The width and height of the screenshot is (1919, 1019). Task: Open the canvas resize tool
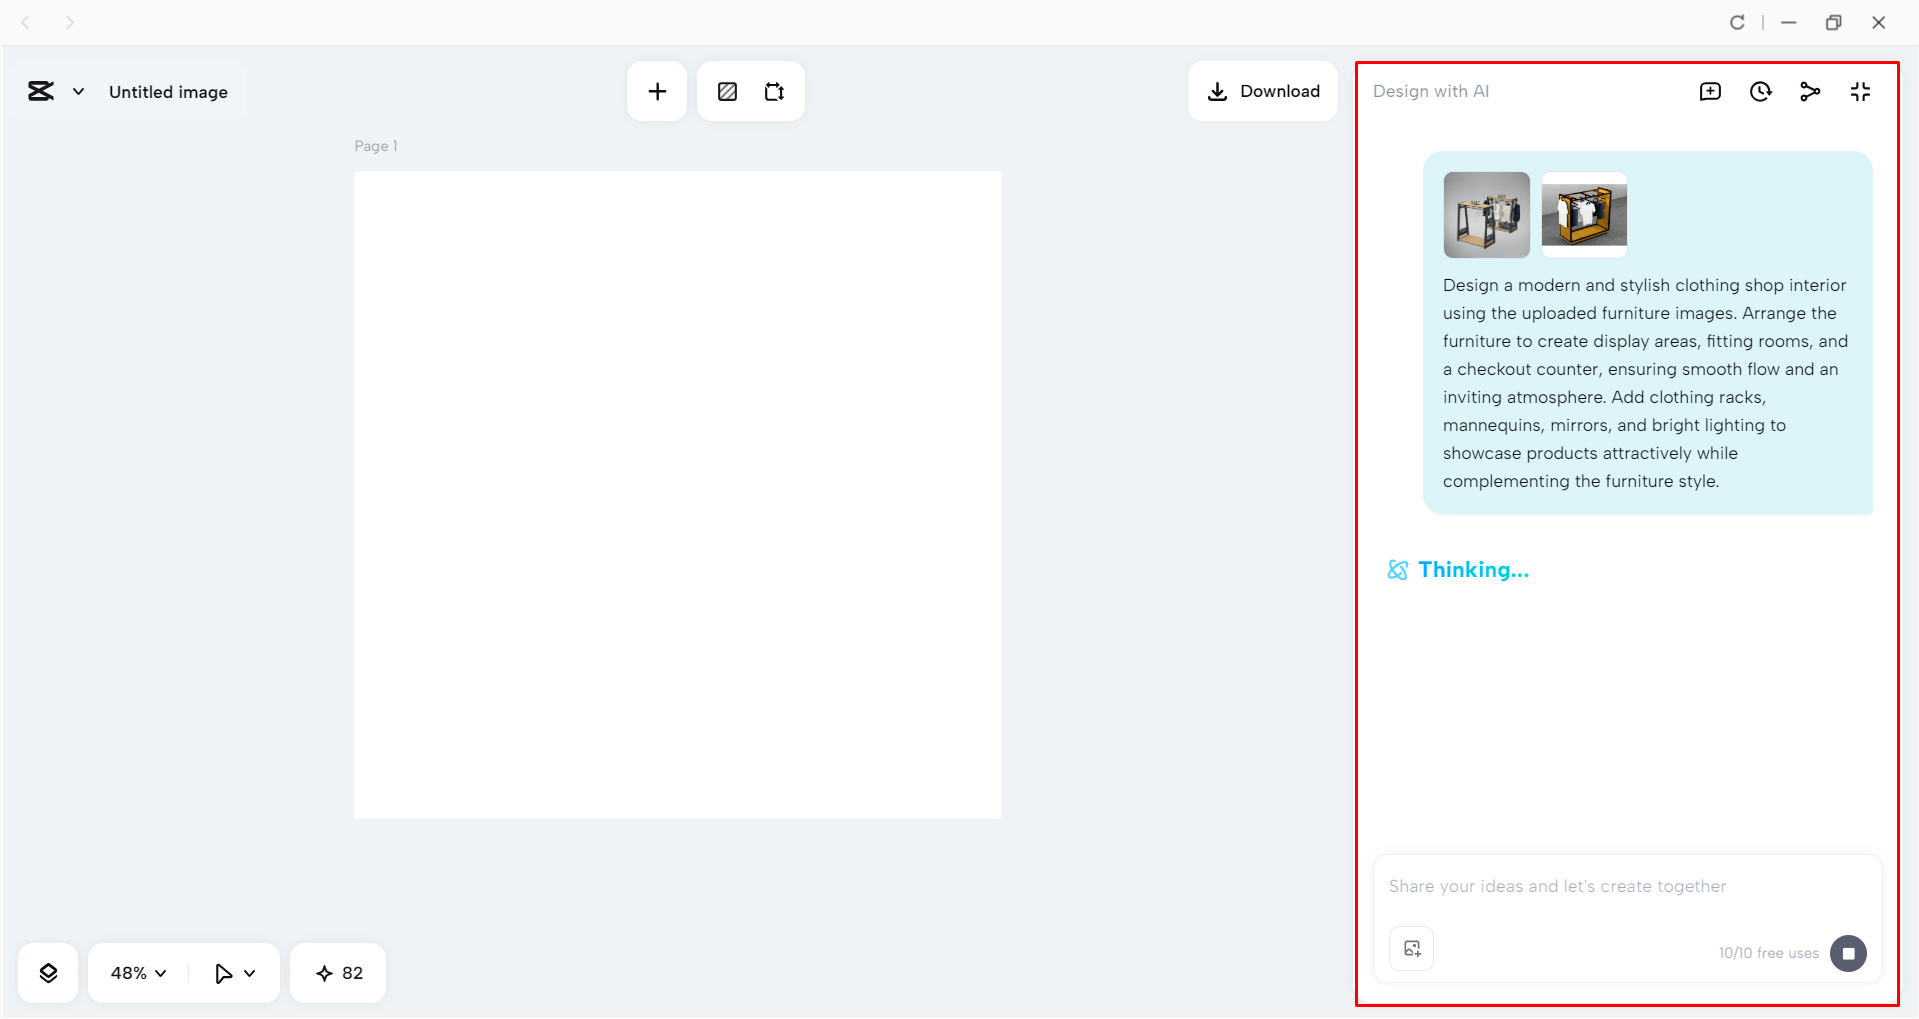pos(775,92)
